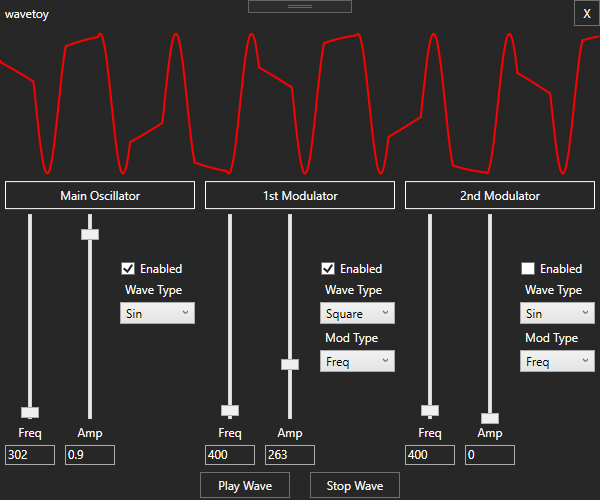Disable the Main Oscillator Enabled checkbox
The height and width of the screenshot is (500, 600).
point(128,269)
